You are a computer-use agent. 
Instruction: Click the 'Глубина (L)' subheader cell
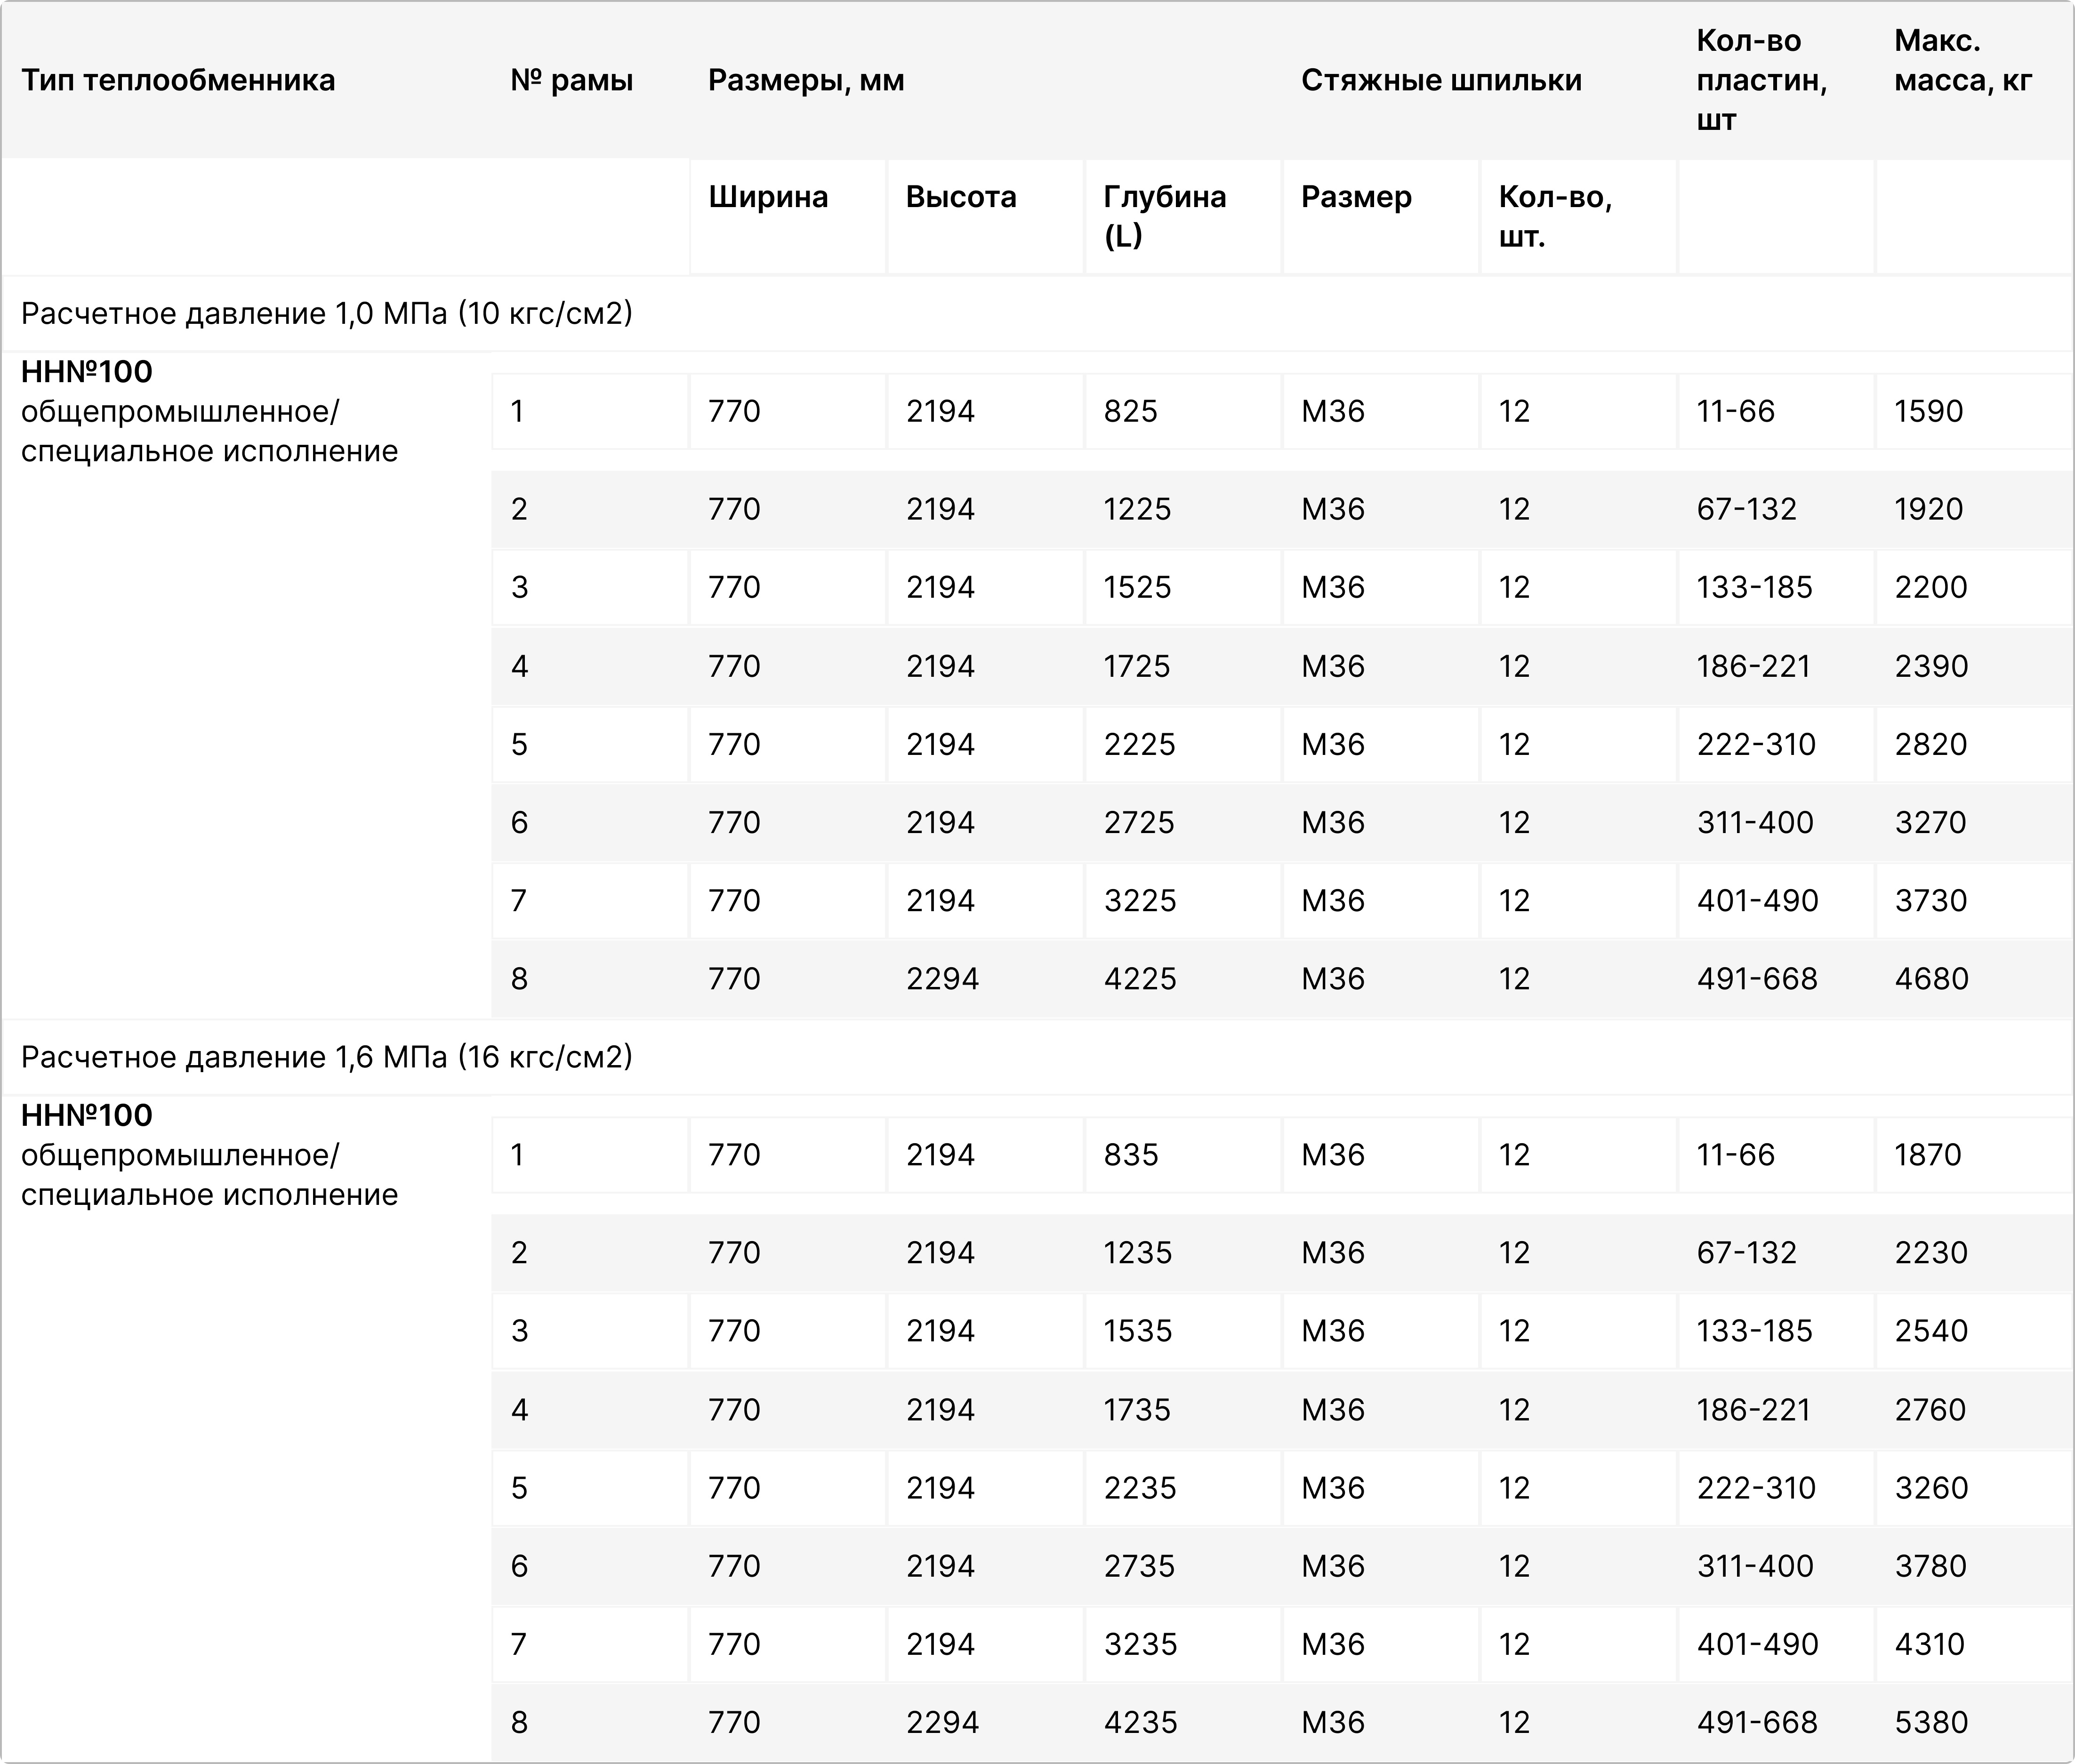click(1164, 216)
